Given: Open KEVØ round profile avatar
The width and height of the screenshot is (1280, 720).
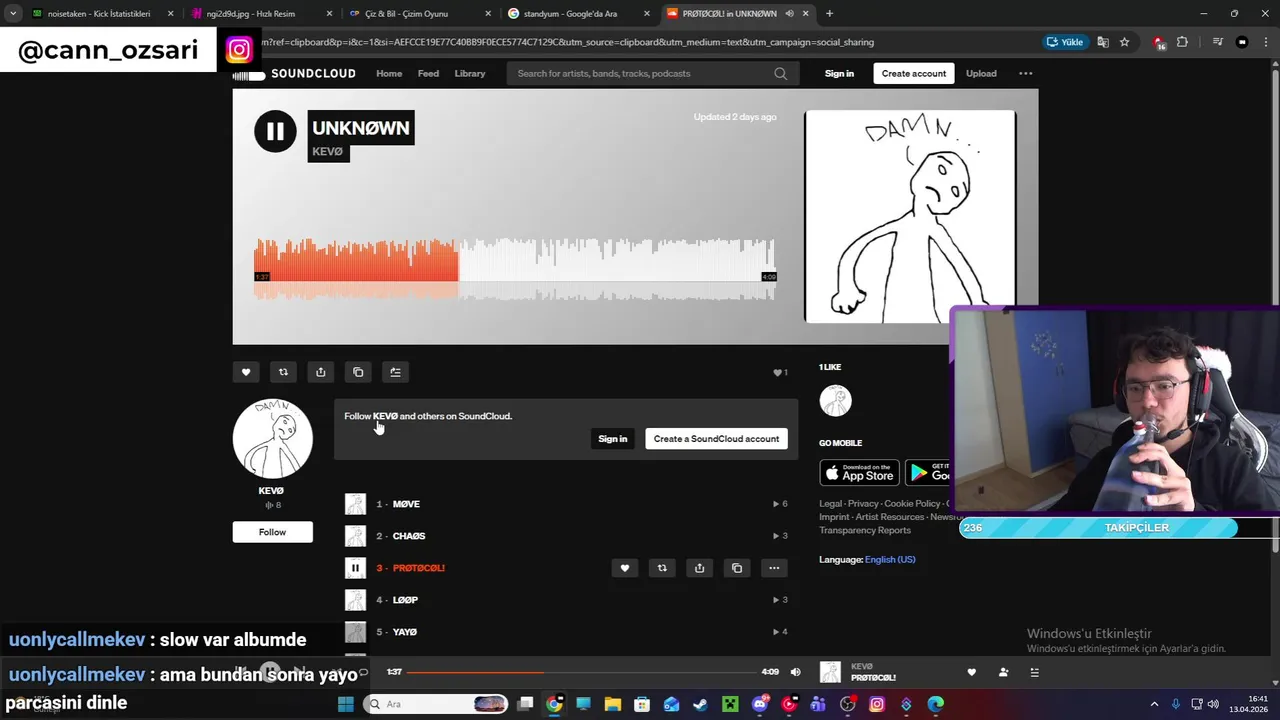Looking at the screenshot, I should click(x=272, y=439).
